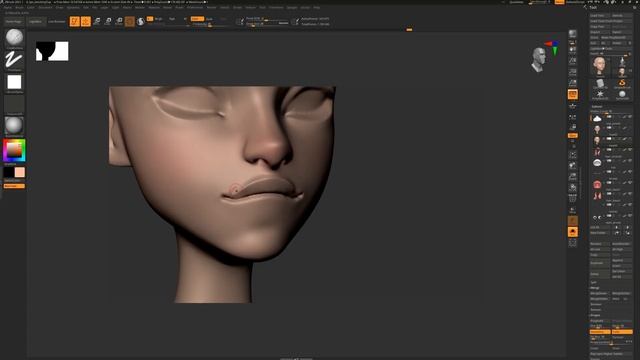Screen dimensions: 640x360
Task: Open the Zplugin menu
Action: point(292,7)
